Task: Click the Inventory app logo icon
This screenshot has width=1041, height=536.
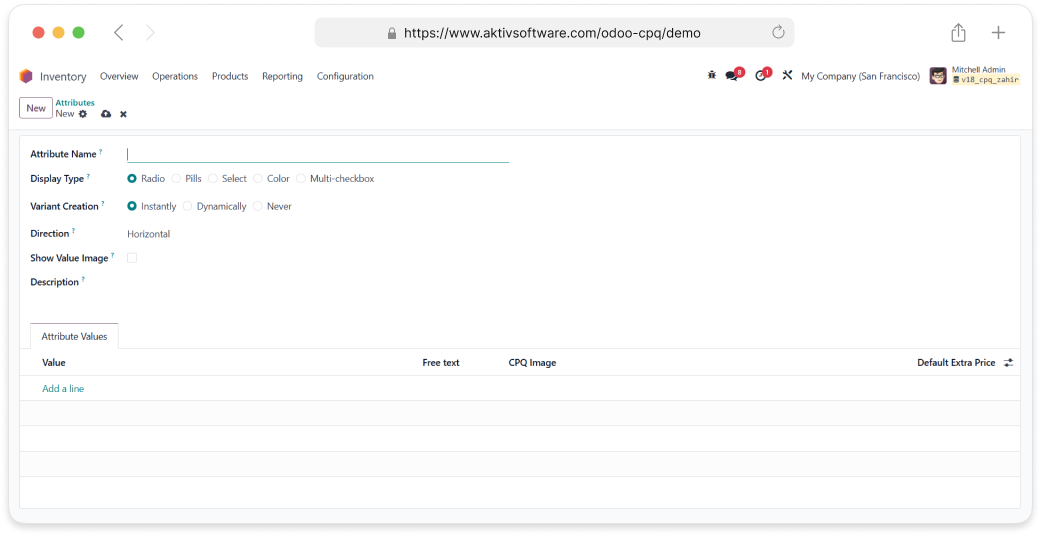Action: click(26, 76)
